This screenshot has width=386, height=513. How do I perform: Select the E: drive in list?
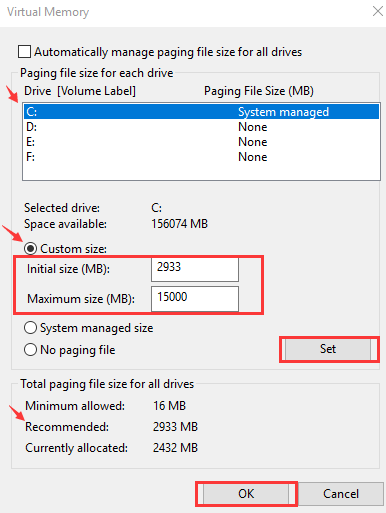(x=201, y=142)
